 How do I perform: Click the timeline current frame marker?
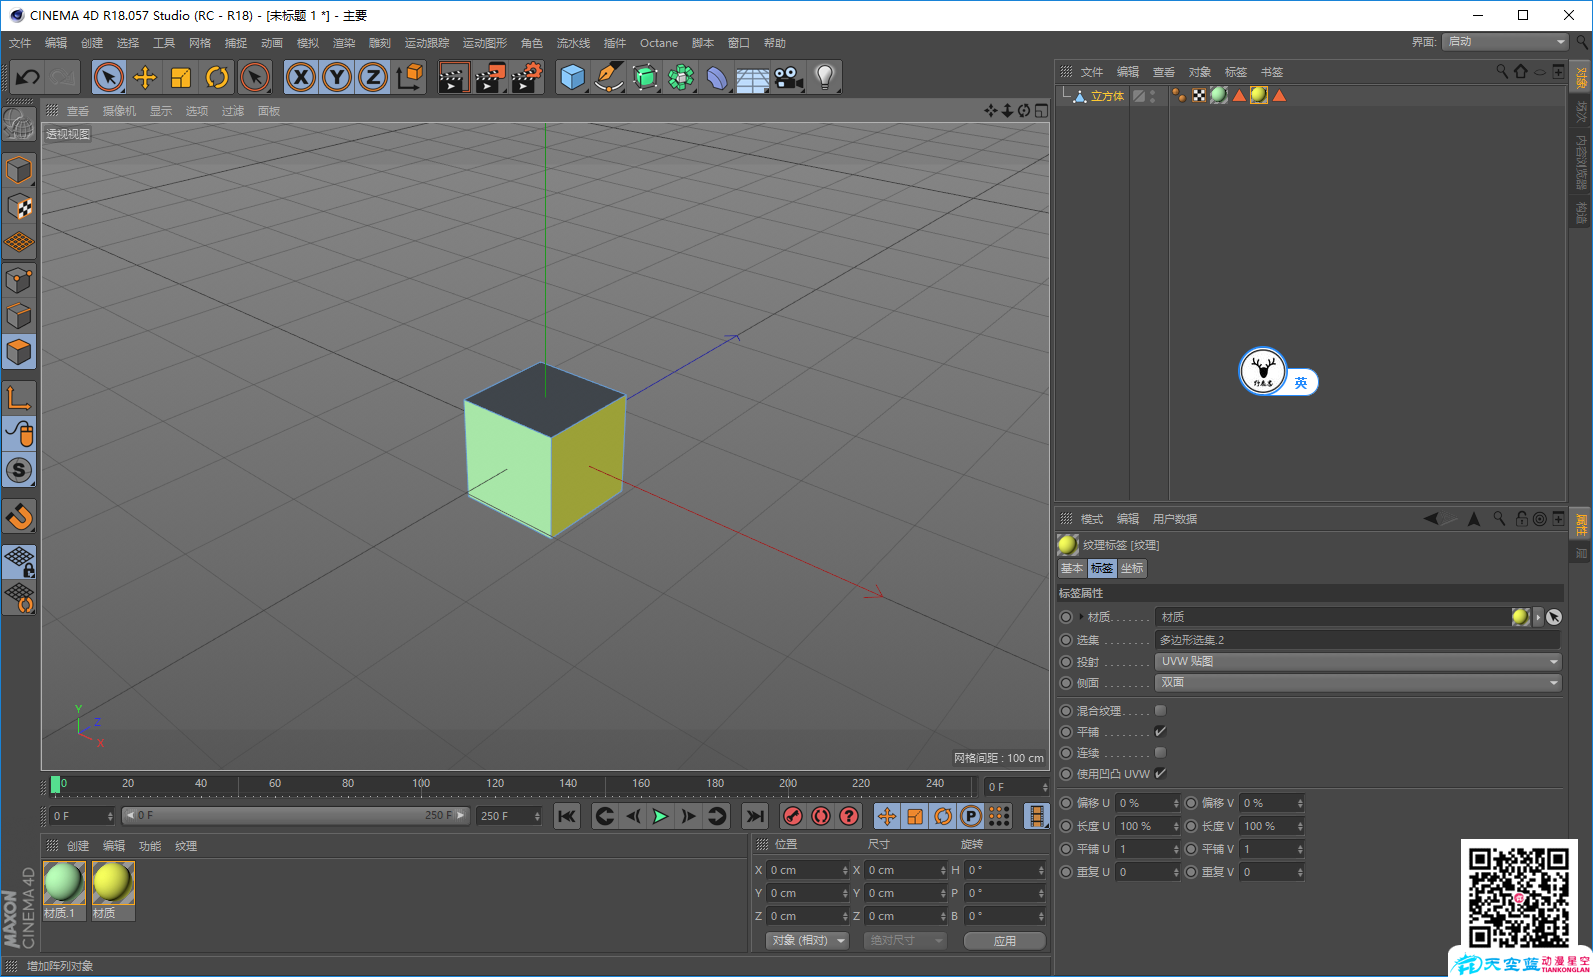point(55,785)
